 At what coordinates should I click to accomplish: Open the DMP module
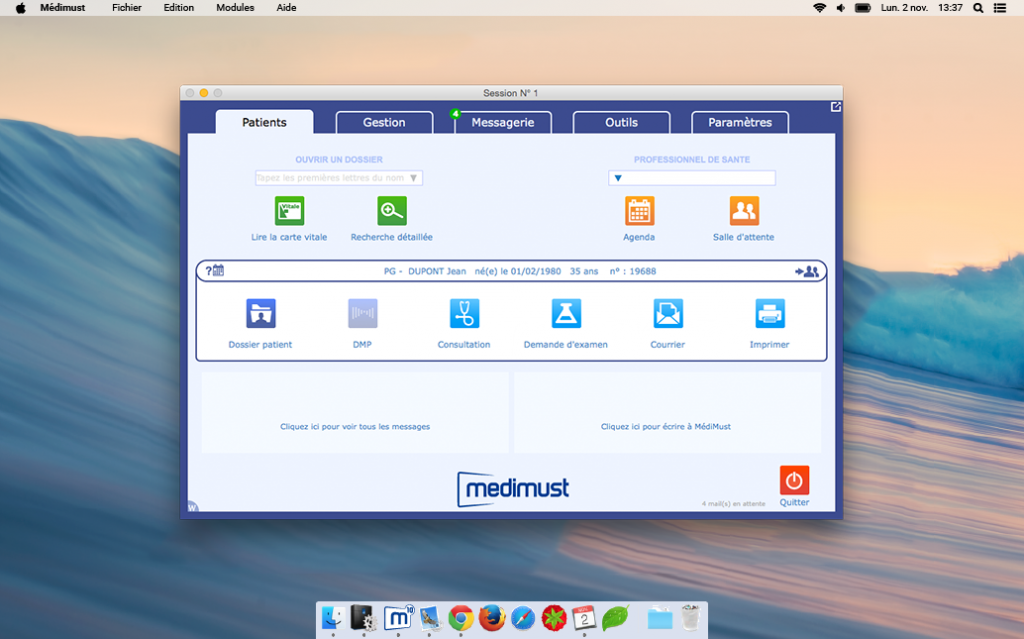[x=362, y=314]
